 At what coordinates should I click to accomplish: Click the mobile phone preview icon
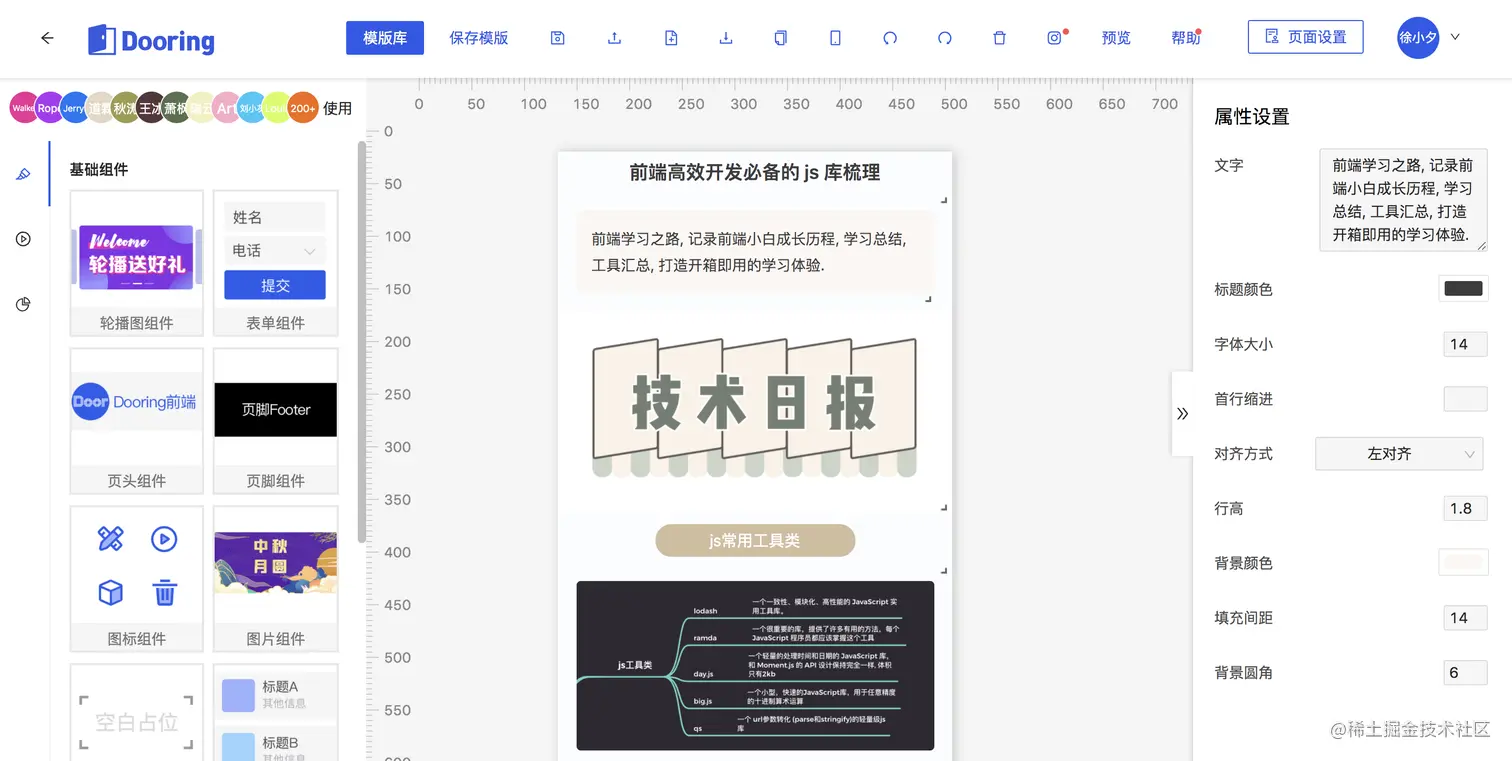click(x=835, y=38)
